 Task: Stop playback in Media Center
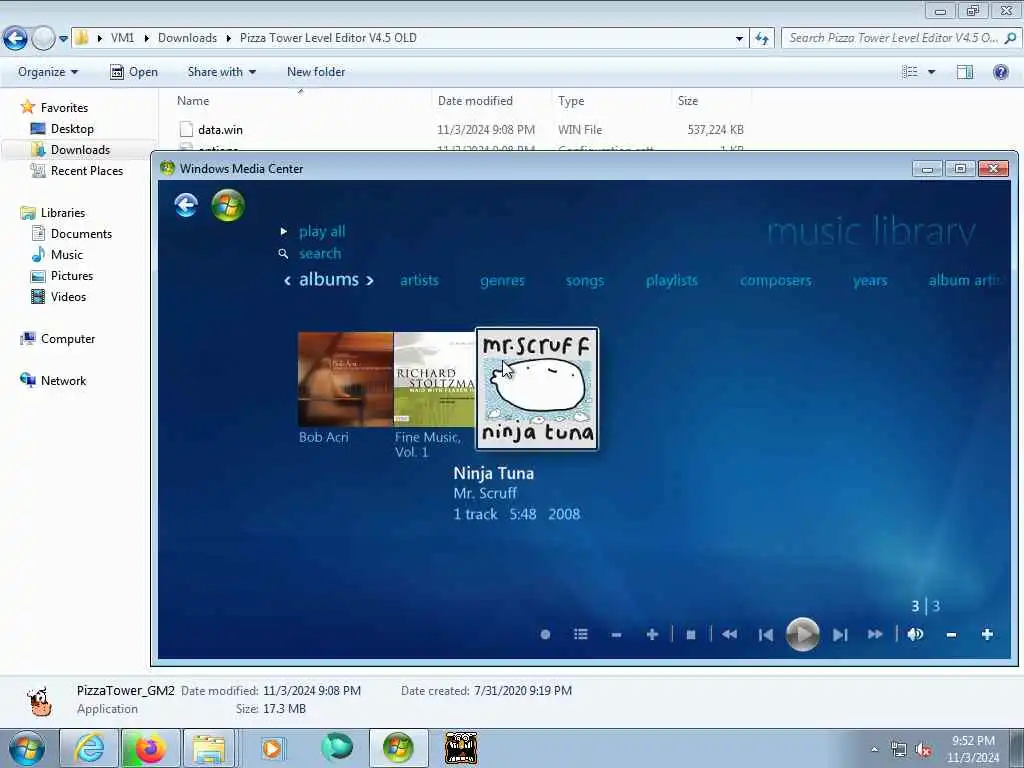click(x=691, y=634)
